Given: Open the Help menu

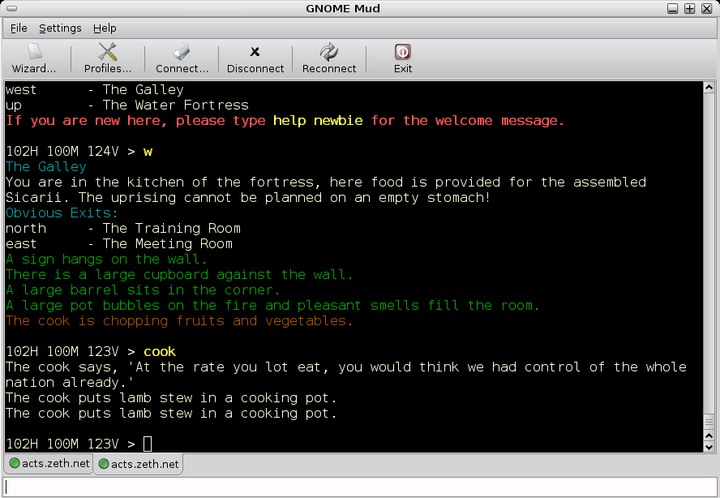Looking at the screenshot, I should click(105, 28).
